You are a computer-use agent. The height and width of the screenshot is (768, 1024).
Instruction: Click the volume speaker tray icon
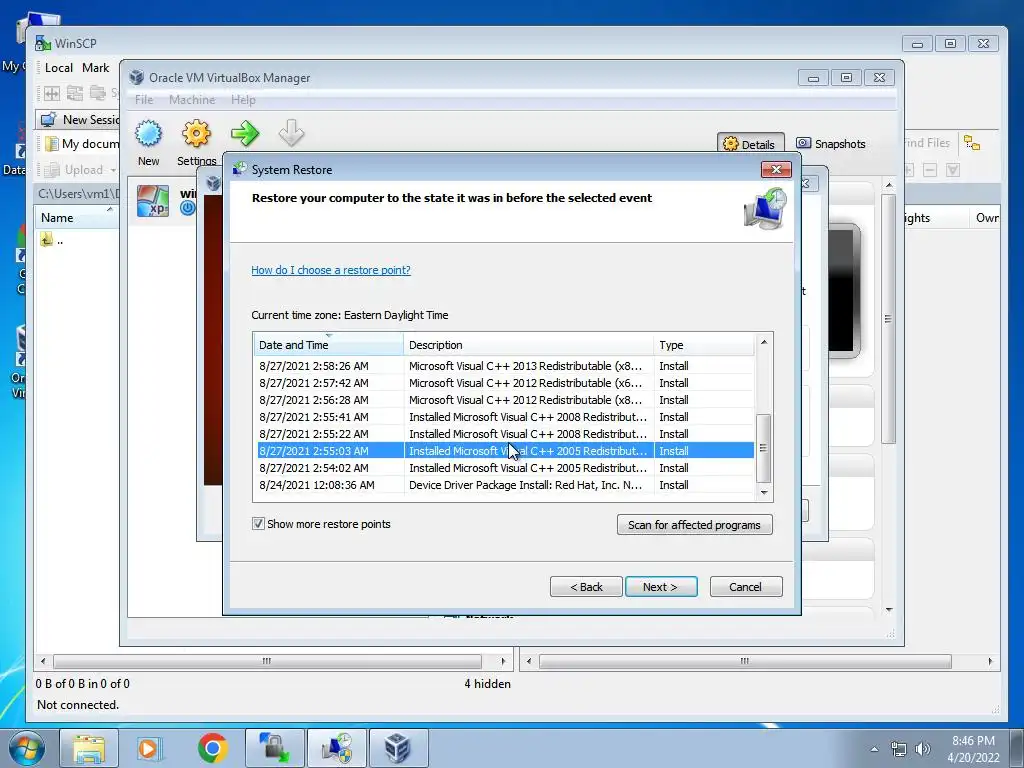pyautogui.click(x=922, y=749)
